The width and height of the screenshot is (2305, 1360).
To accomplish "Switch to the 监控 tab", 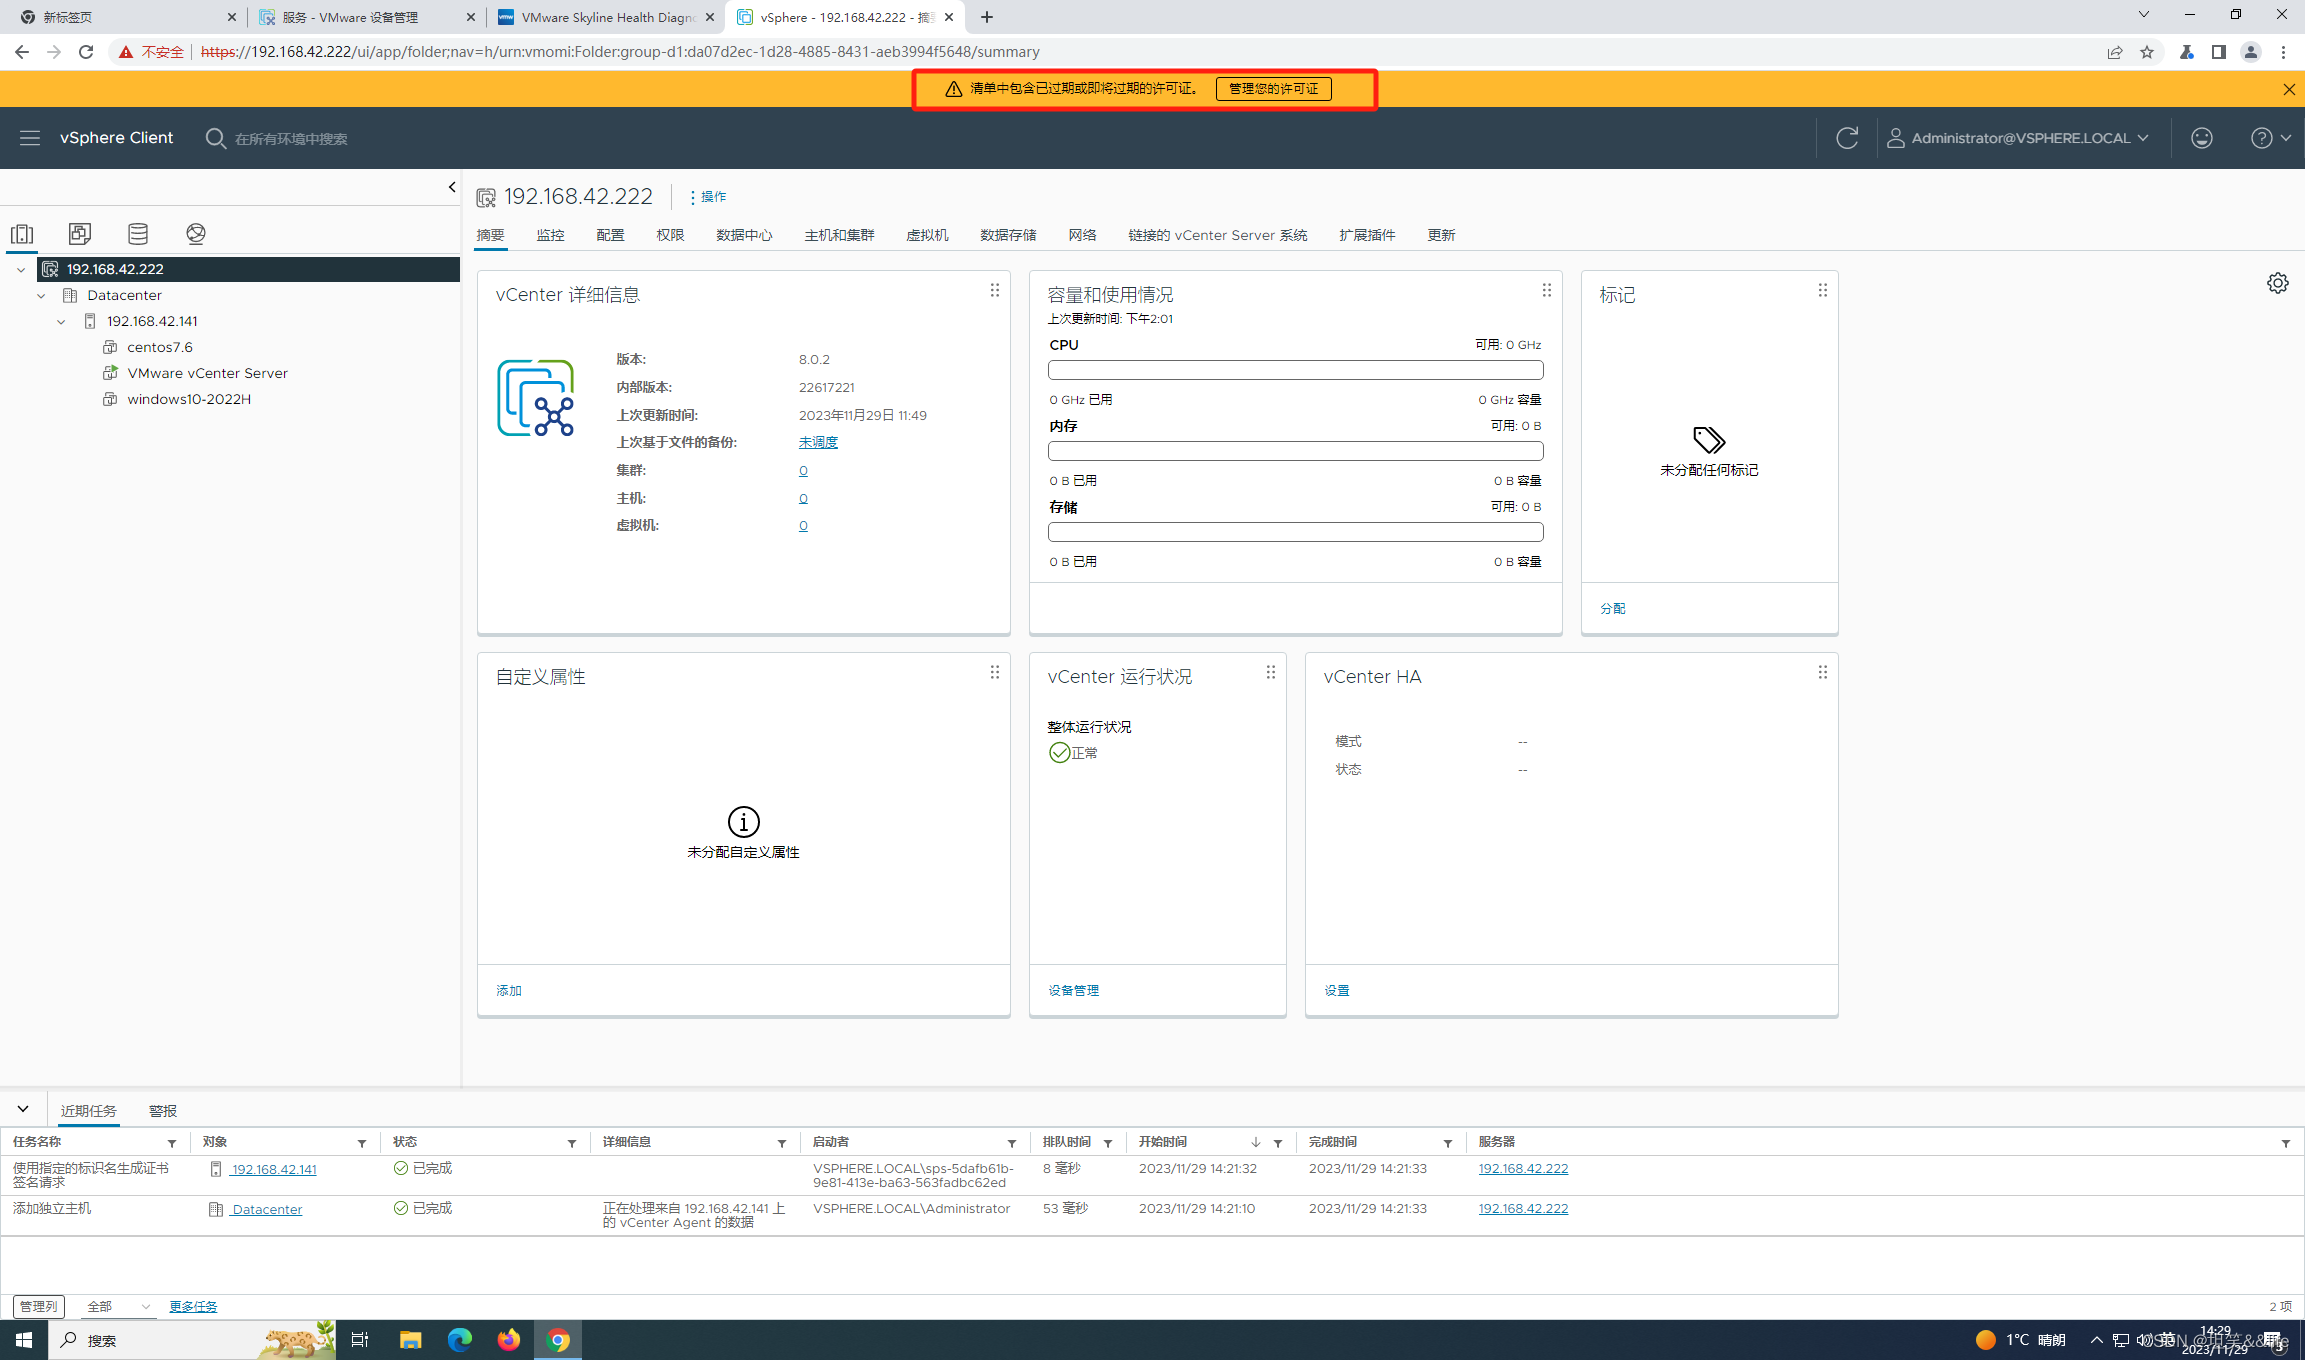I will point(550,235).
